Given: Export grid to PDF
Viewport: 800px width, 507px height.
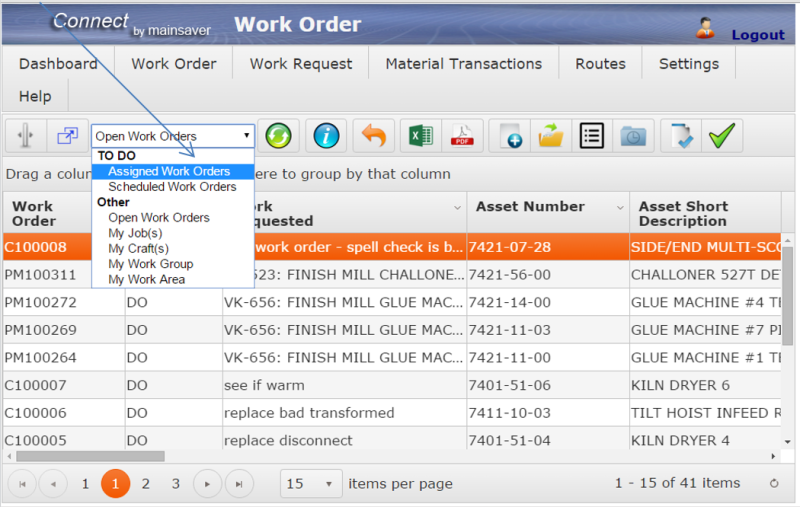Looking at the screenshot, I should [465, 136].
